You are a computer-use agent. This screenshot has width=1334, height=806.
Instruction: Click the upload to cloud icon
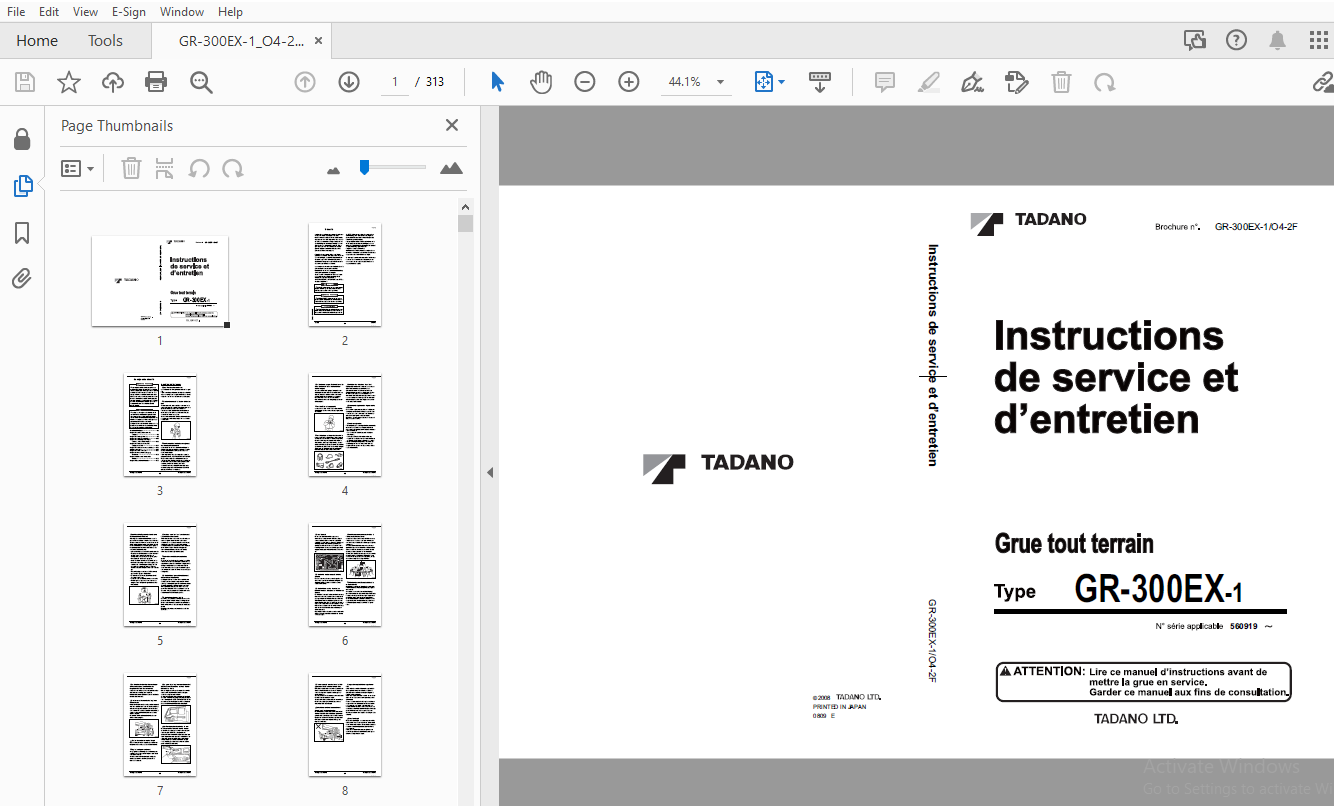pos(113,82)
